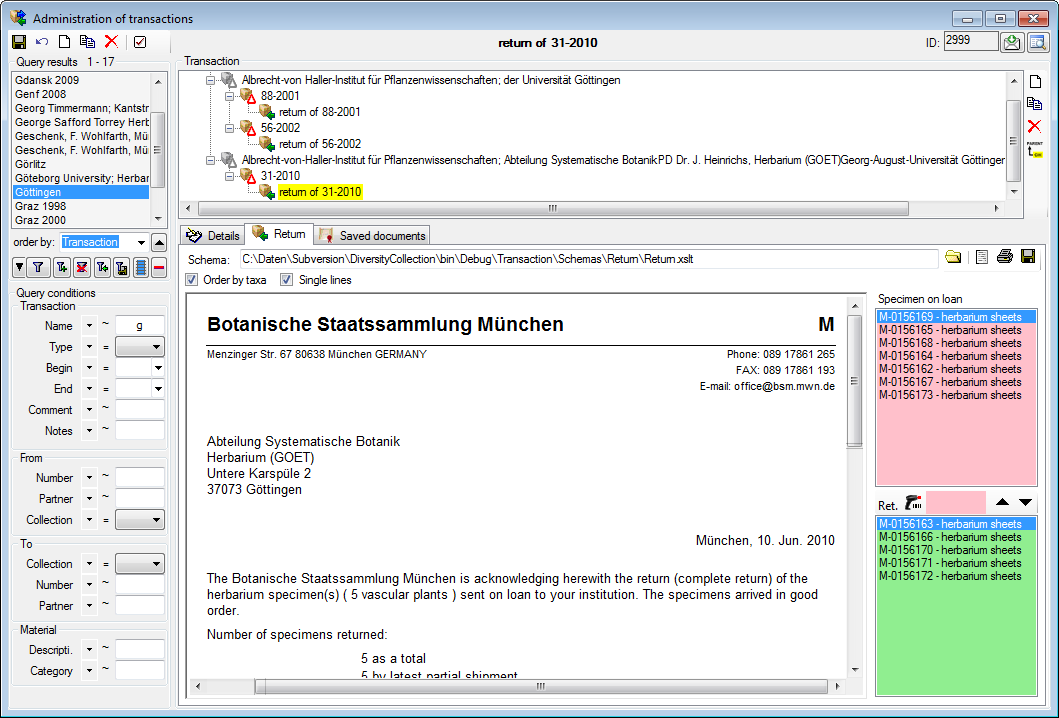Start the query with the plain filter button
The width and height of the screenshot is (1059, 718).
[x=38, y=267]
